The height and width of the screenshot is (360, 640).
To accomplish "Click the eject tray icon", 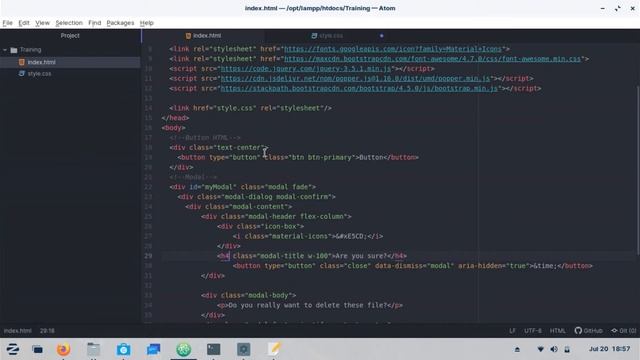I will click(x=517, y=349).
